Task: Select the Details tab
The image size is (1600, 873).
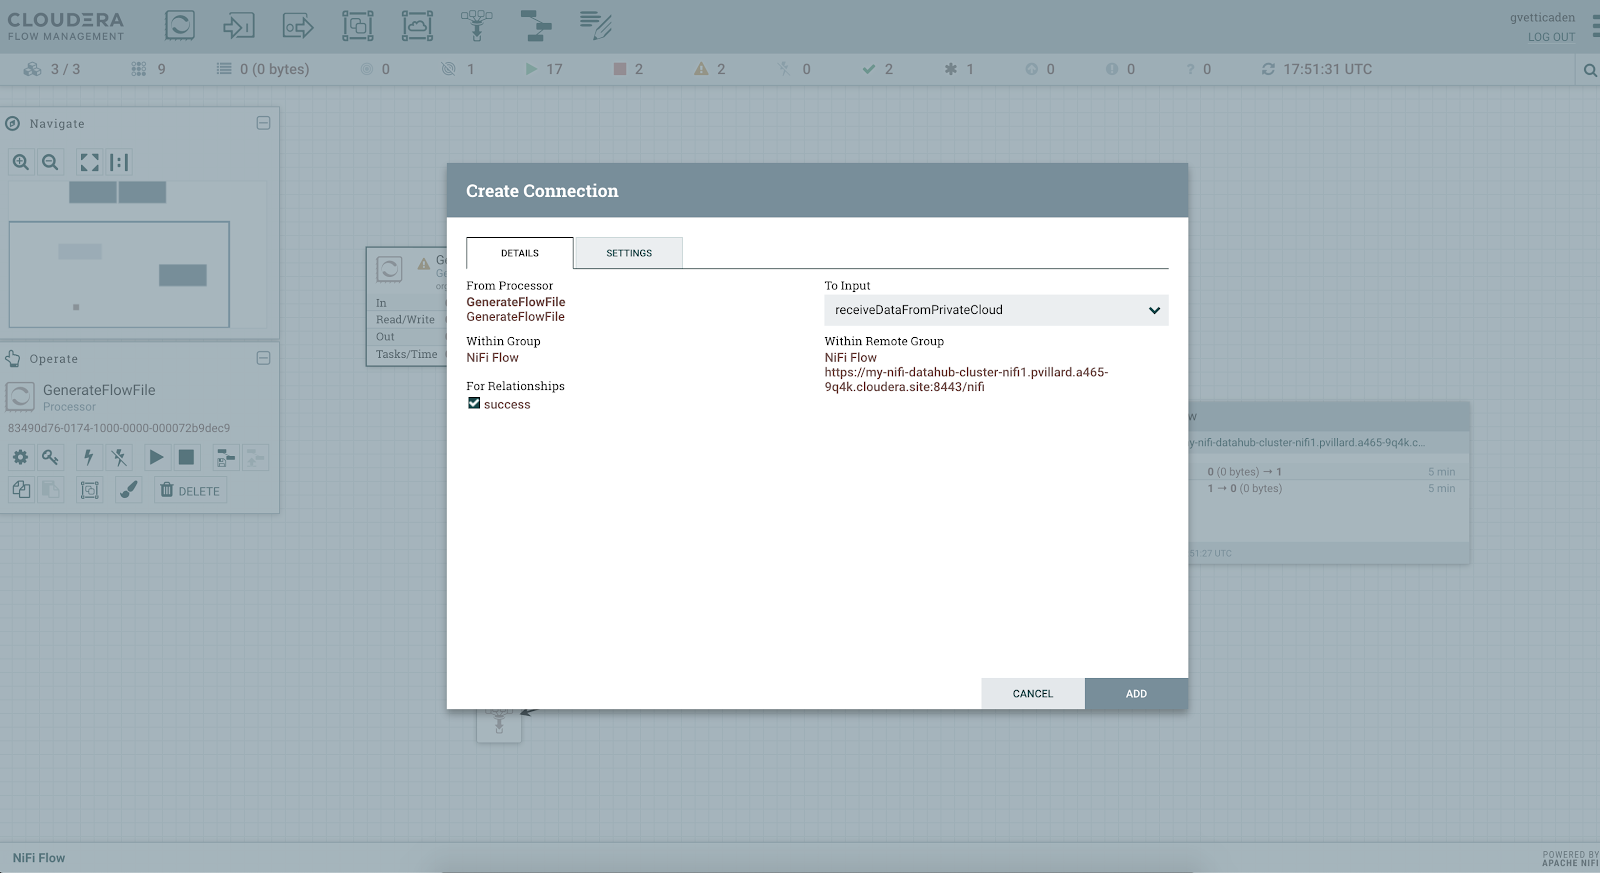Action: (519, 253)
